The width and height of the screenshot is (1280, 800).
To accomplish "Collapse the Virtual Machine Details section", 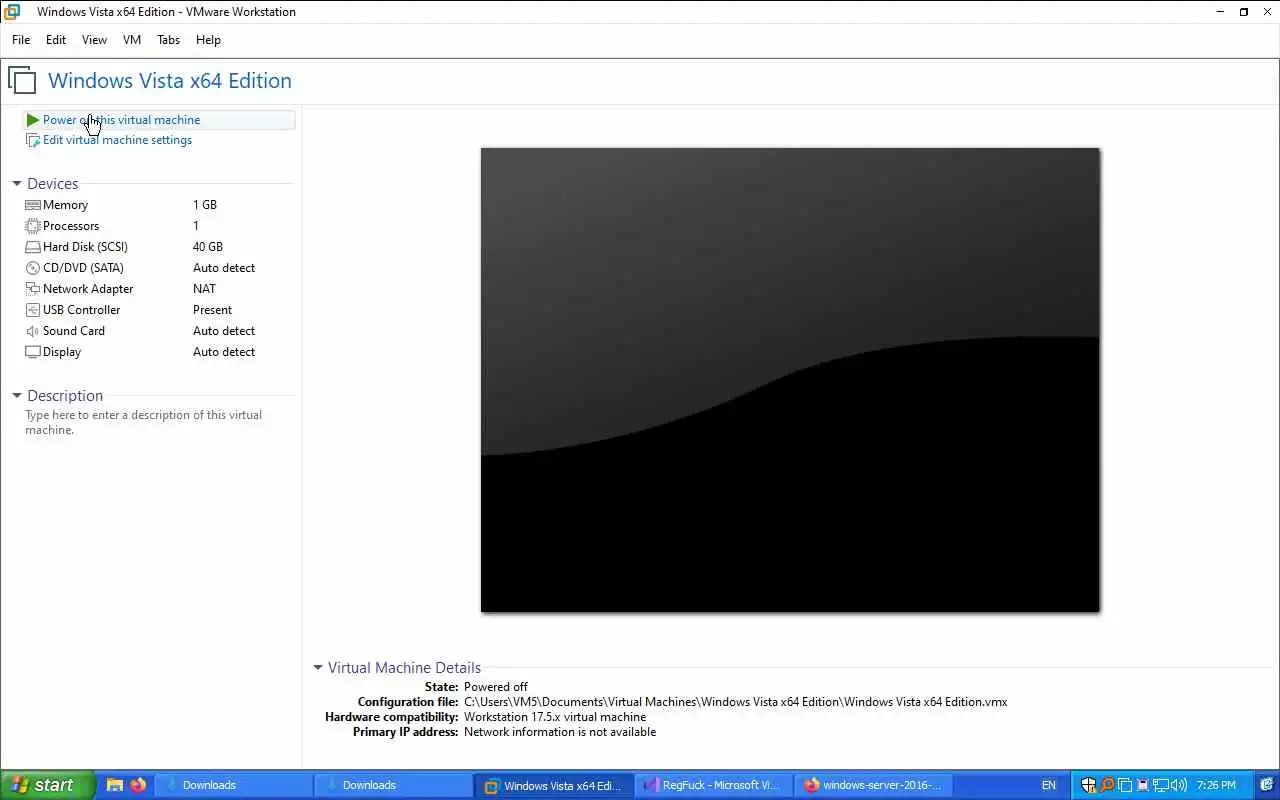I will [x=318, y=668].
